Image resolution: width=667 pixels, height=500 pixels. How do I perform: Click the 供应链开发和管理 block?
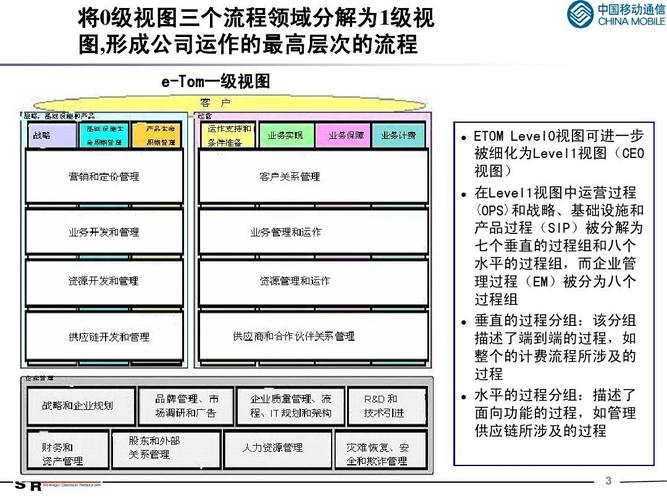coord(104,337)
